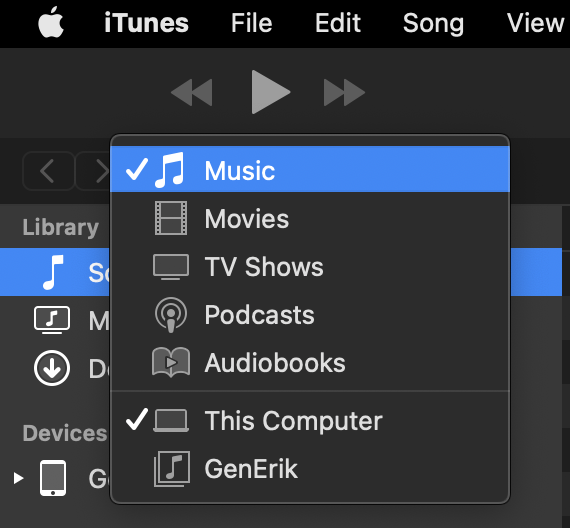Skip to previous track with rewind icon

(192, 92)
